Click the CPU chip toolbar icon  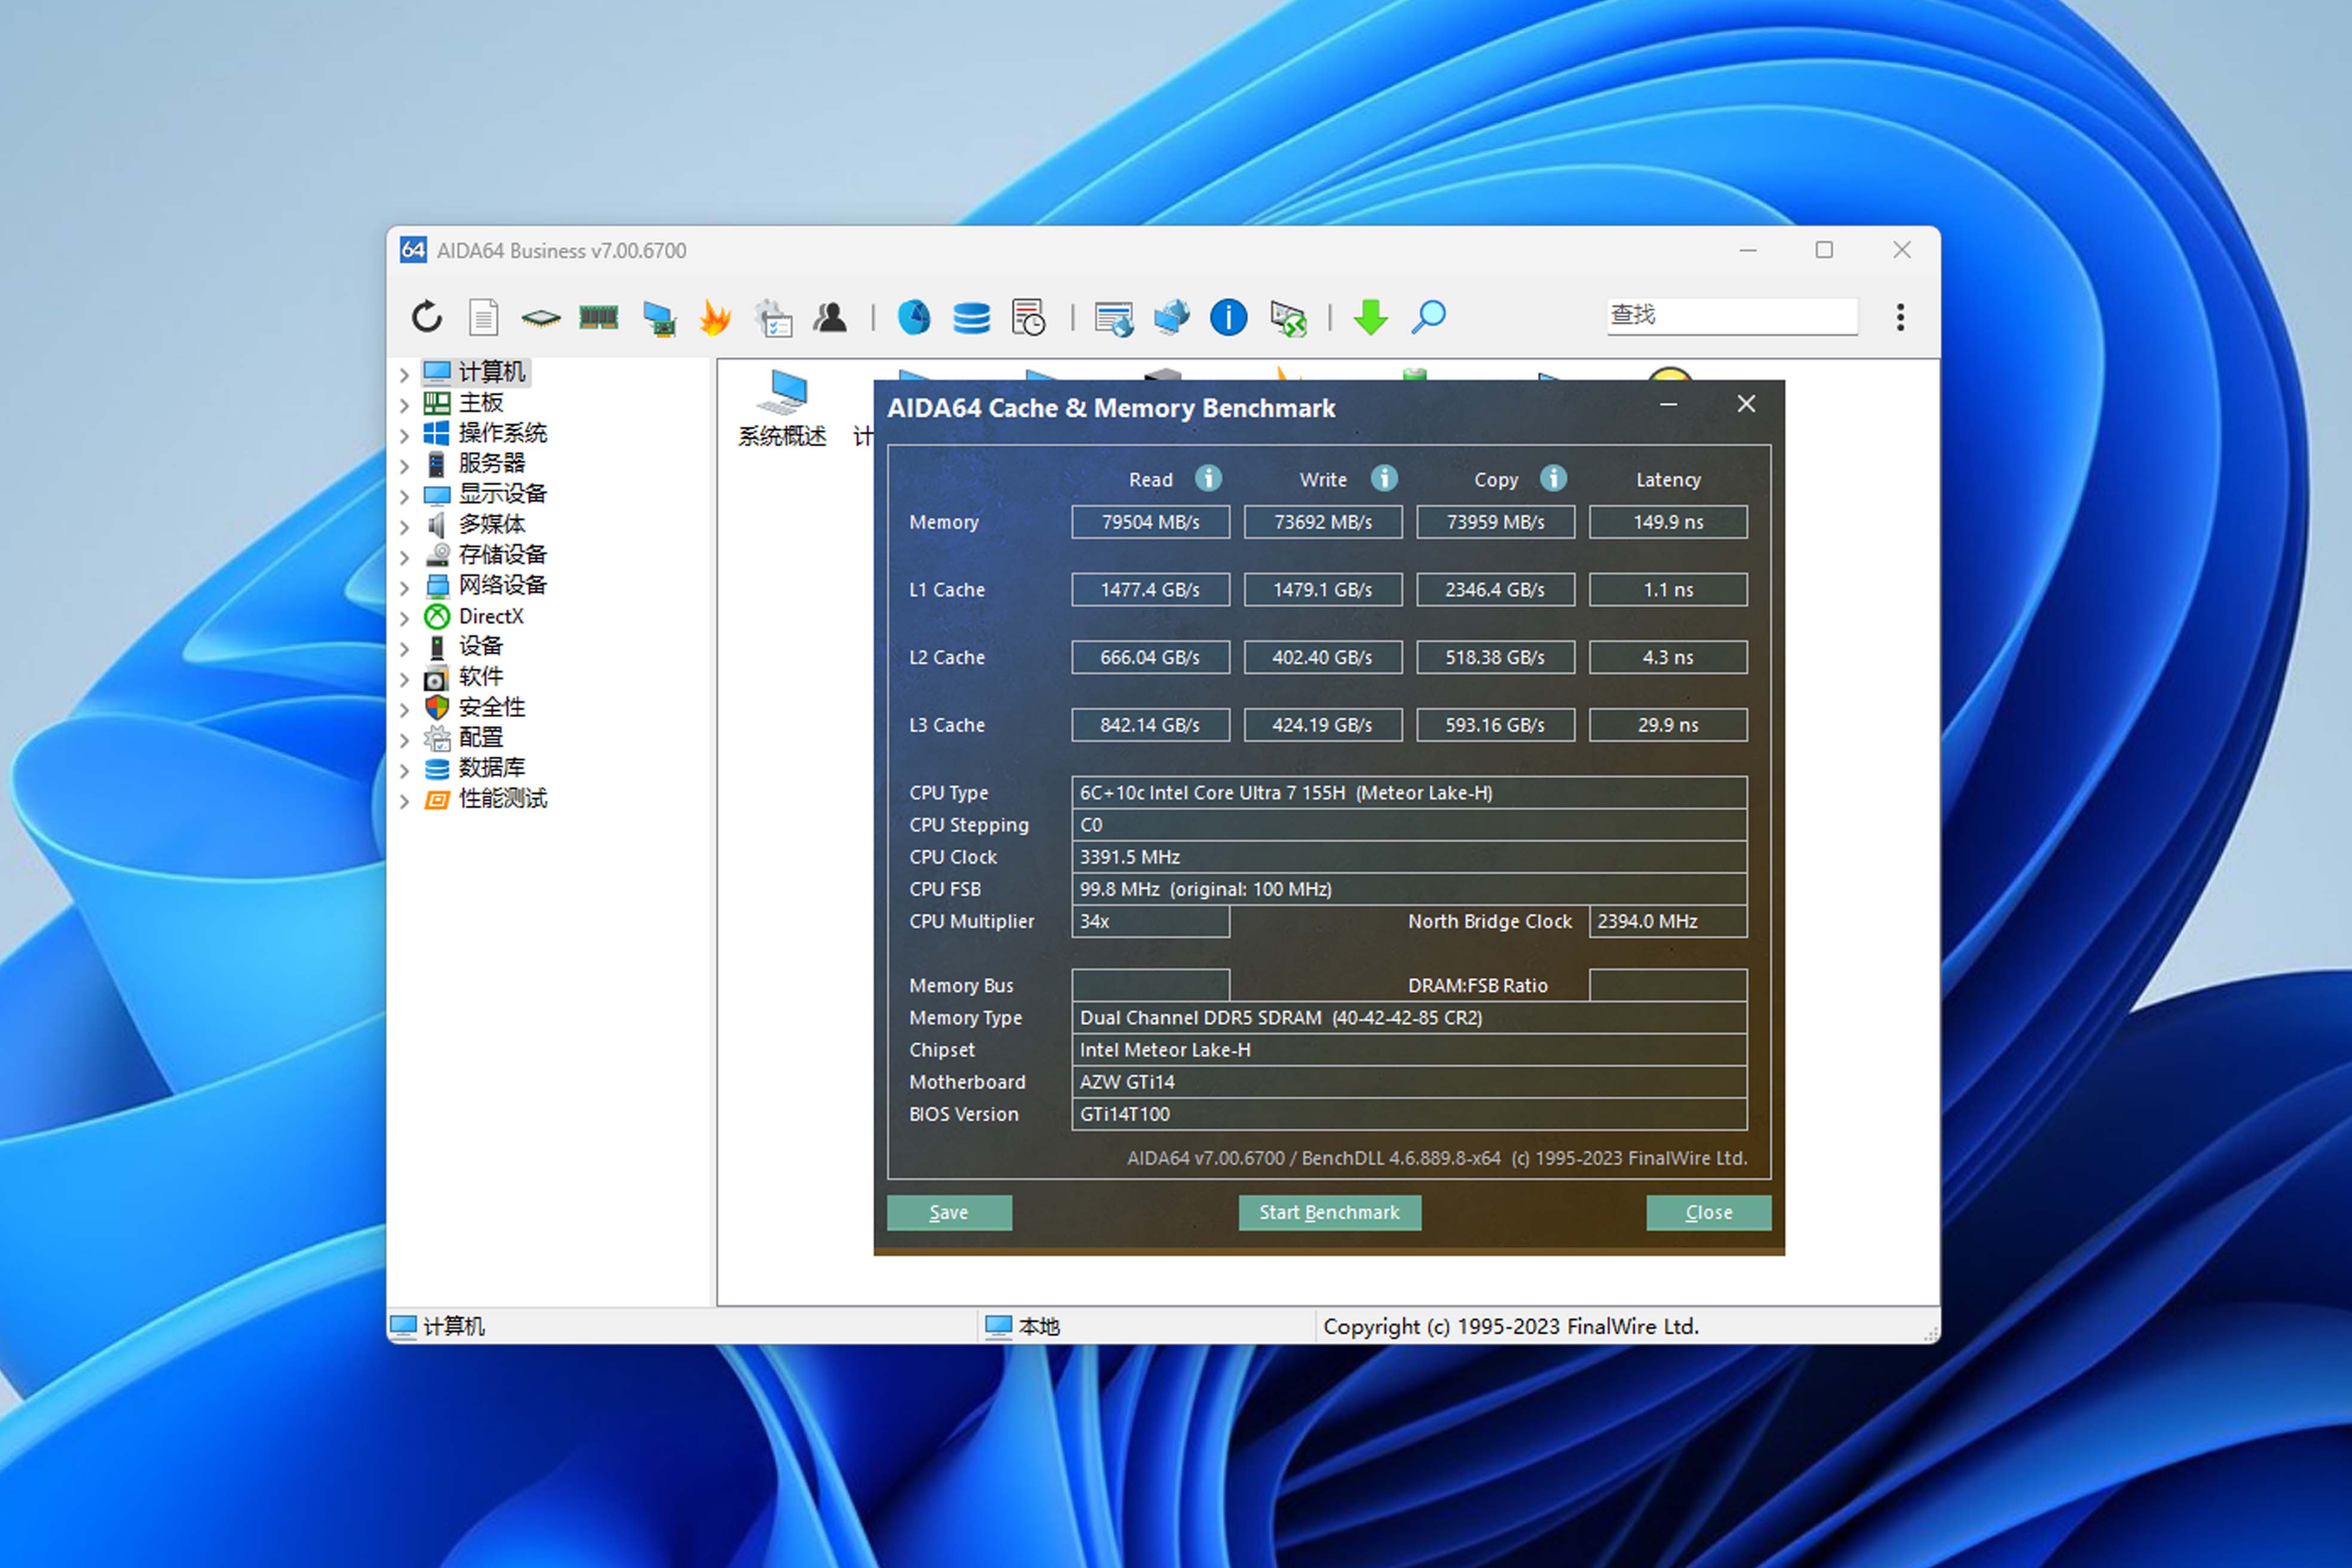click(x=541, y=318)
